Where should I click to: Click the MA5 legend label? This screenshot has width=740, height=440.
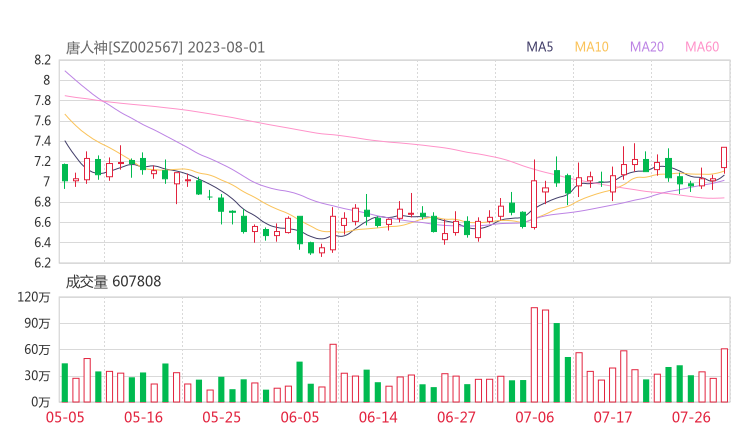pos(539,47)
